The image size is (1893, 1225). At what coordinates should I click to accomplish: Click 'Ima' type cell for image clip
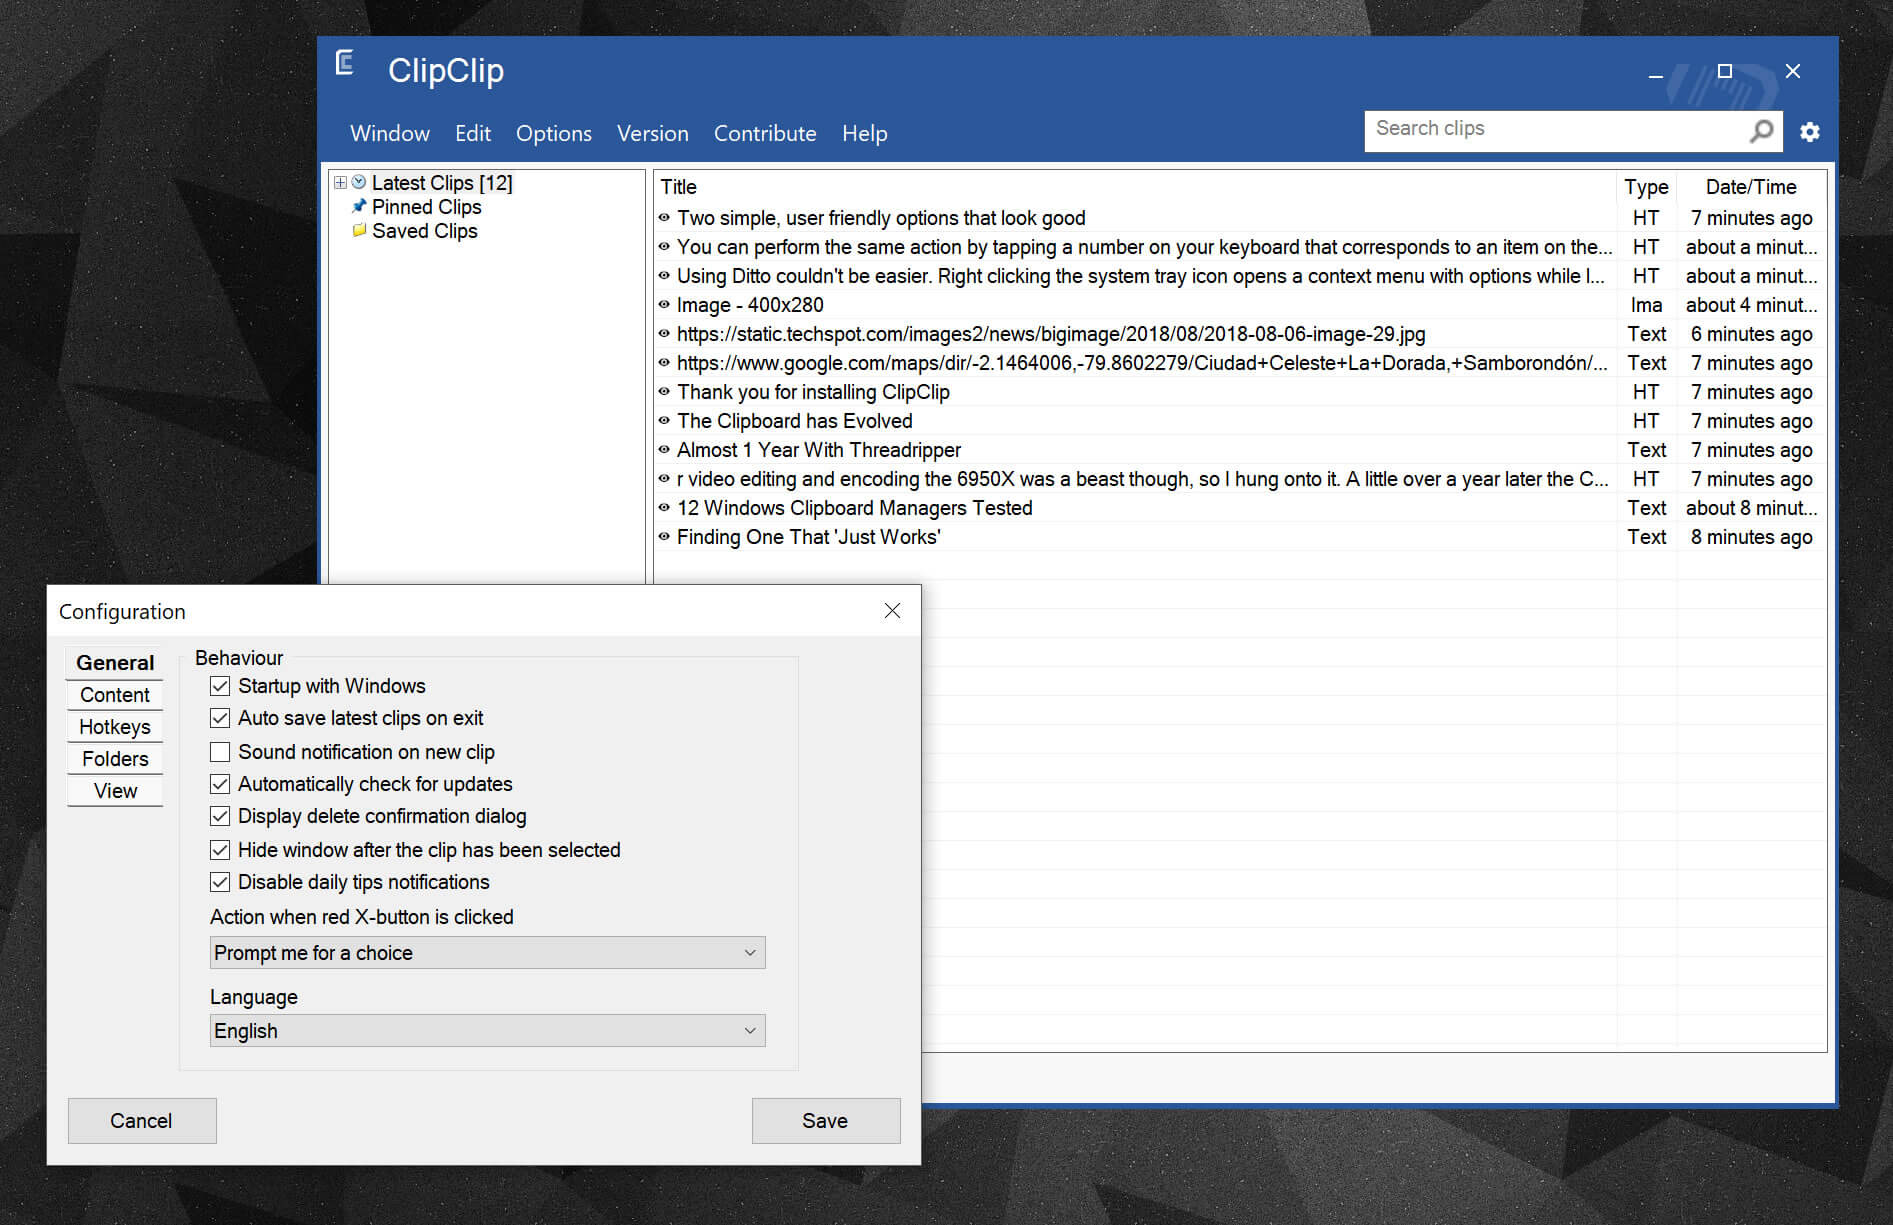(1646, 305)
